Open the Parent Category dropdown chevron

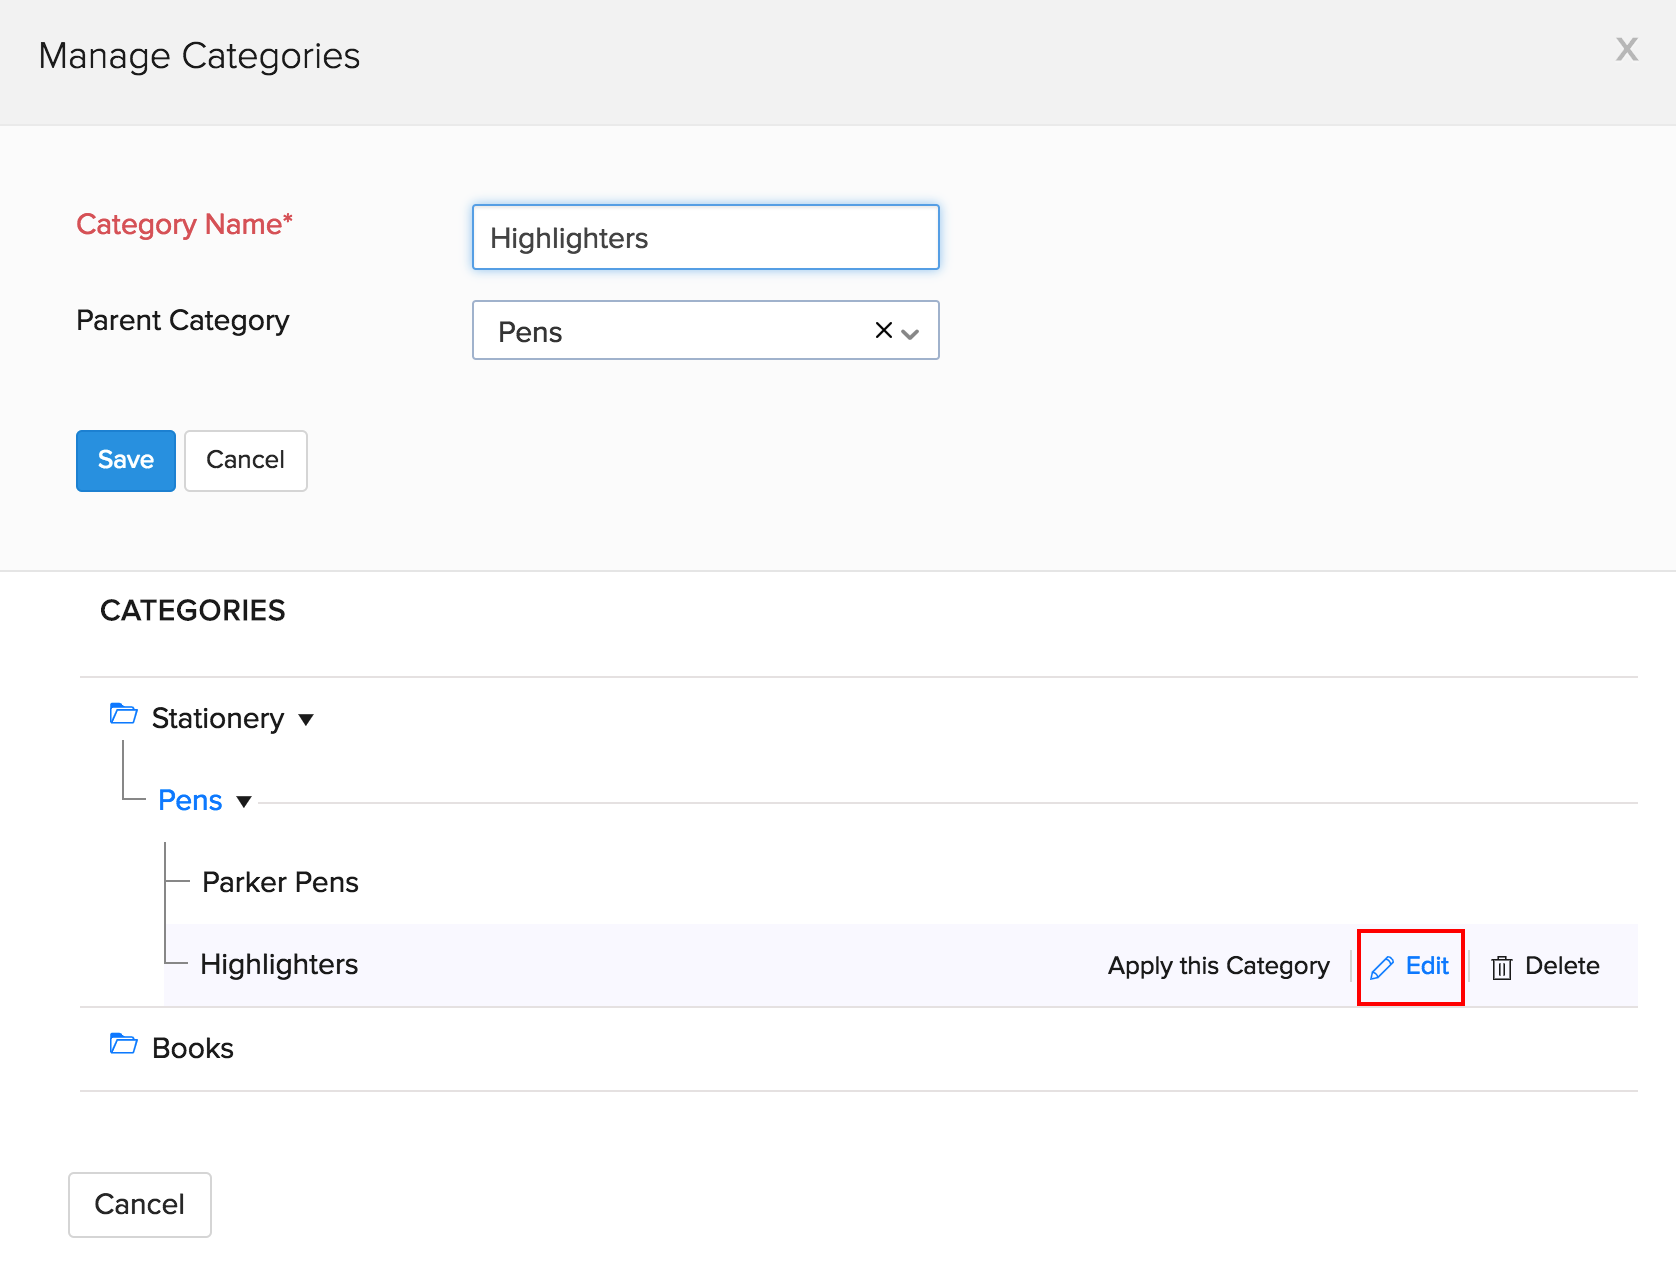(910, 333)
